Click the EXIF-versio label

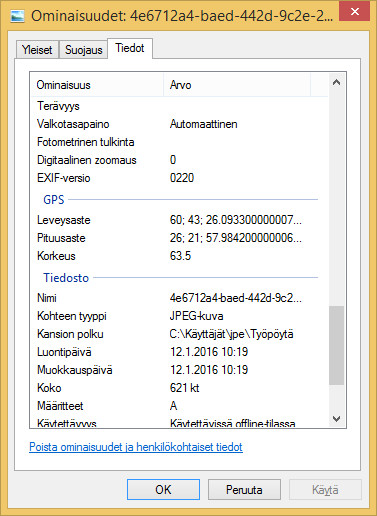[x=64, y=178]
